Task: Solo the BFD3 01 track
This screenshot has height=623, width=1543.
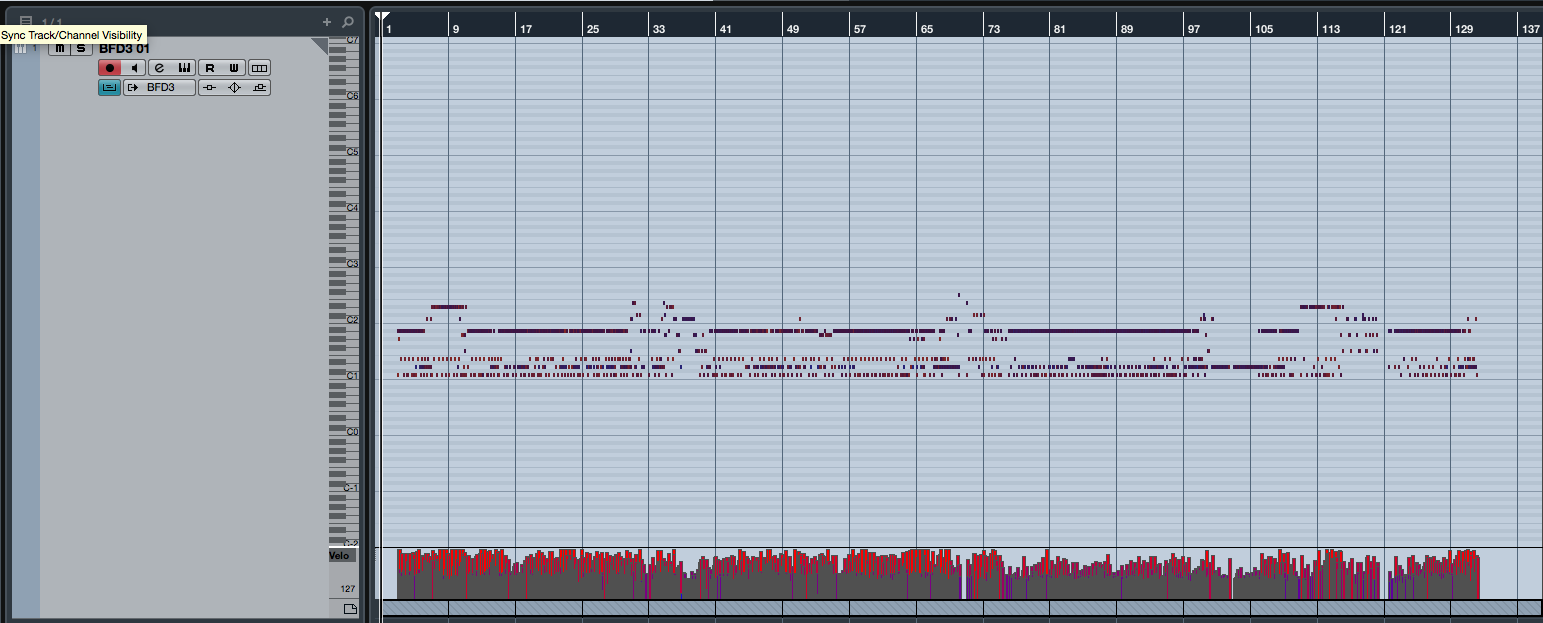Action: pos(81,48)
